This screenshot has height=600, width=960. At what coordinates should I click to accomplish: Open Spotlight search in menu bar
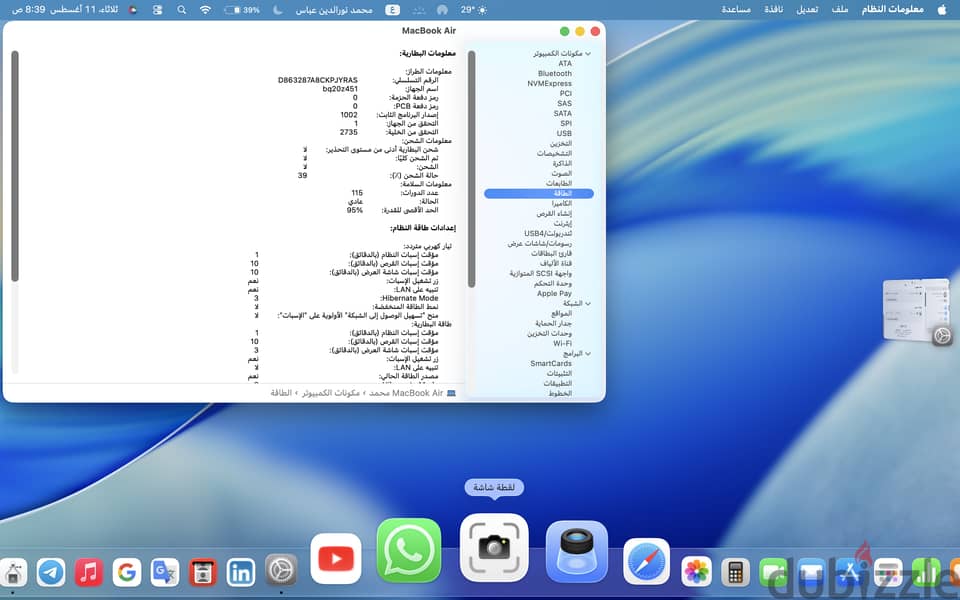[x=182, y=10]
